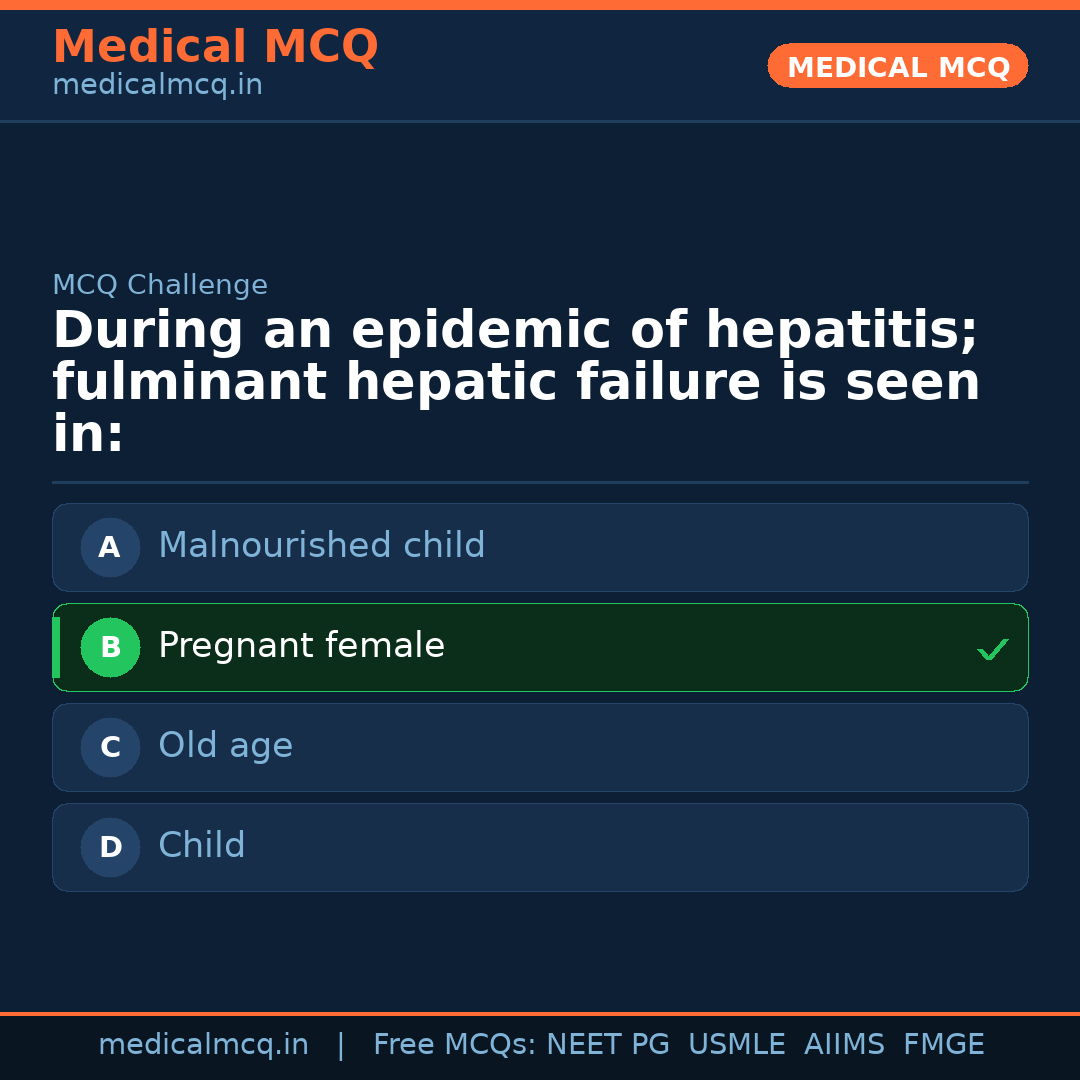Image resolution: width=1080 pixels, height=1080 pixels.
Task: Click the green checkmark on Pregnant female
Action: (x=992, y=649)
